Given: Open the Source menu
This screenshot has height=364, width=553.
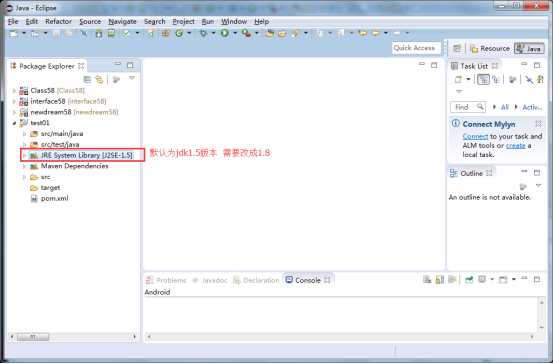Looking at the screenshot, I should coord(90,22).
